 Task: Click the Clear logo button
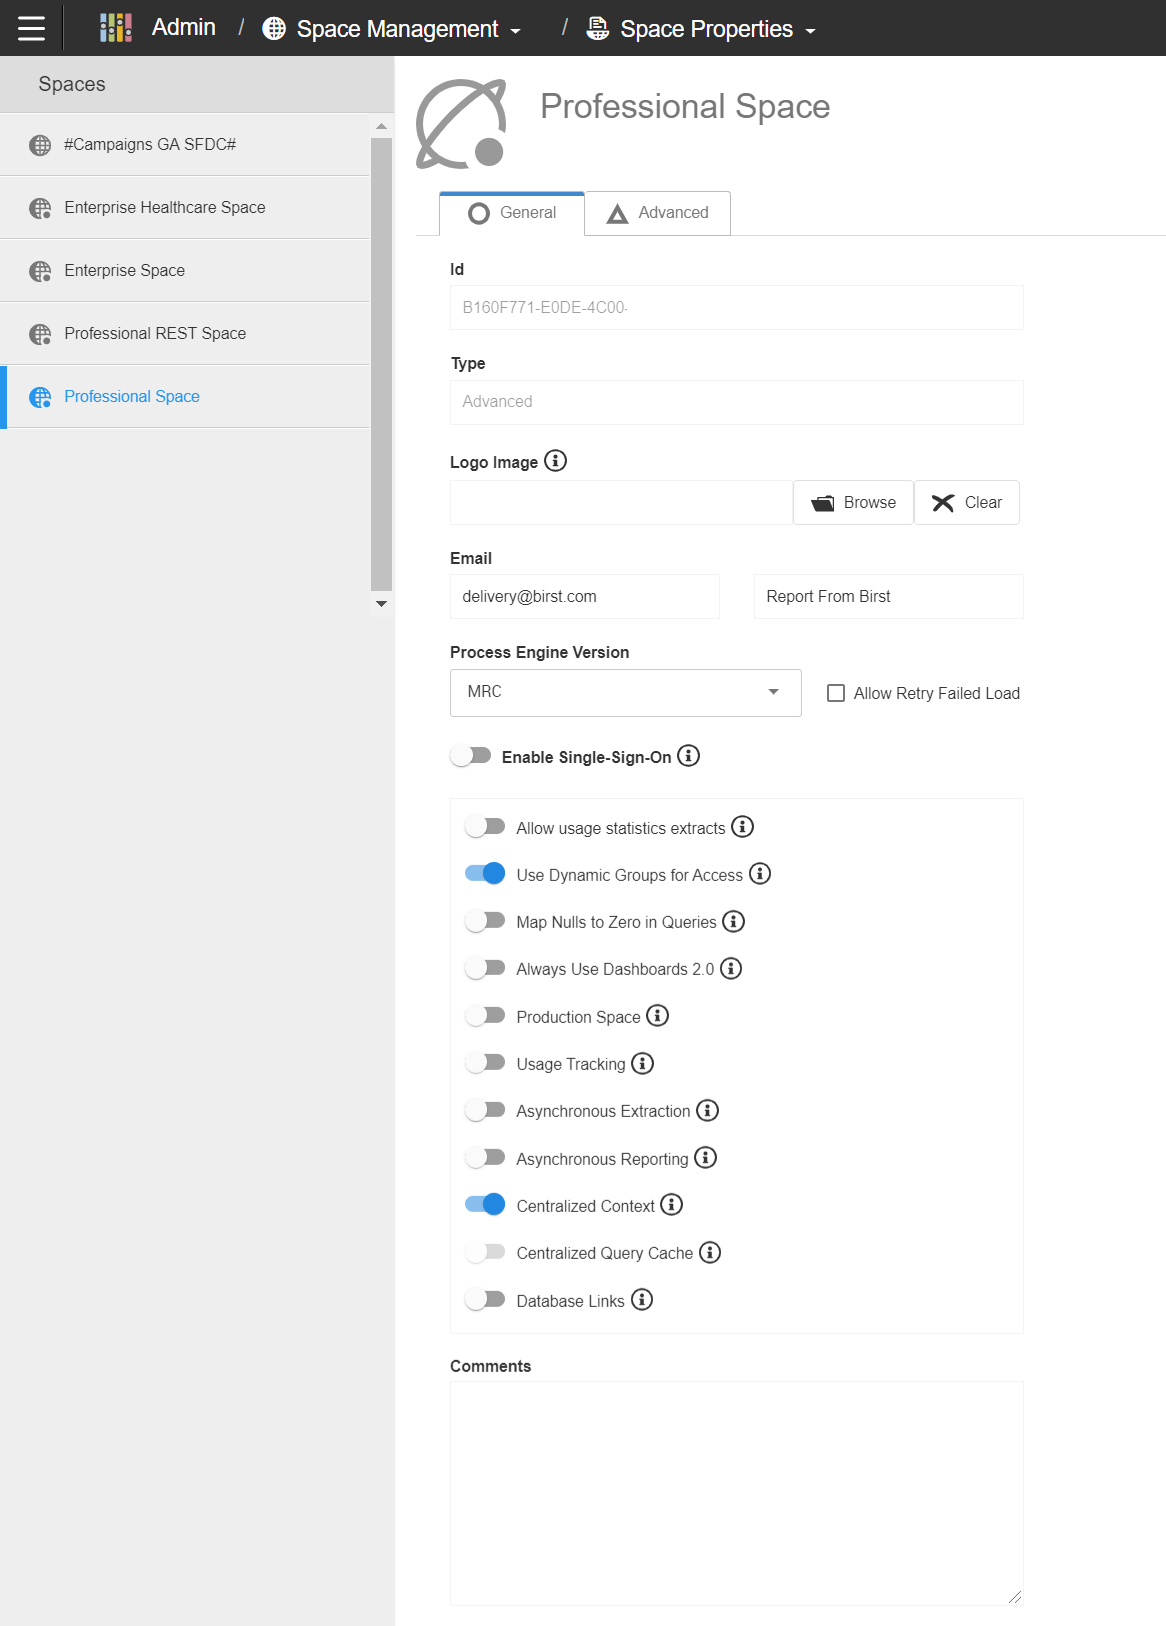click(x=967, y=503)
